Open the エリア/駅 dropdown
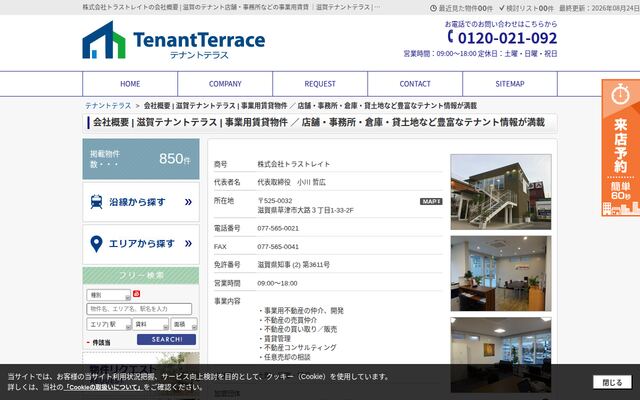This screenshot has height=400, width=640. [x=109, y=324]
